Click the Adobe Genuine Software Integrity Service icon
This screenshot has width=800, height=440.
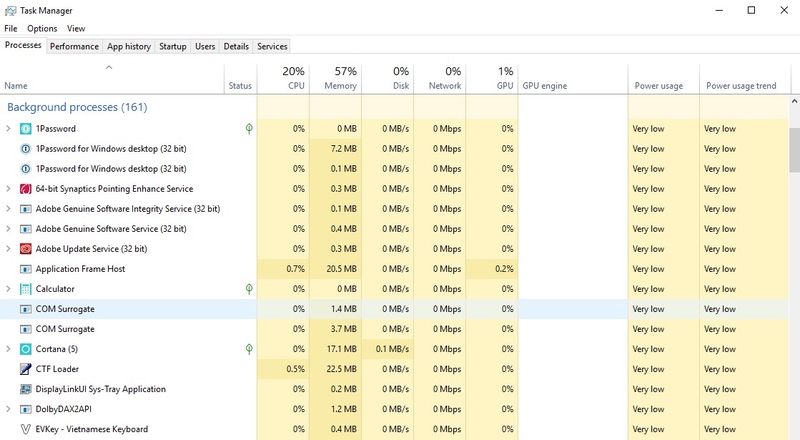tap(26, 209)
